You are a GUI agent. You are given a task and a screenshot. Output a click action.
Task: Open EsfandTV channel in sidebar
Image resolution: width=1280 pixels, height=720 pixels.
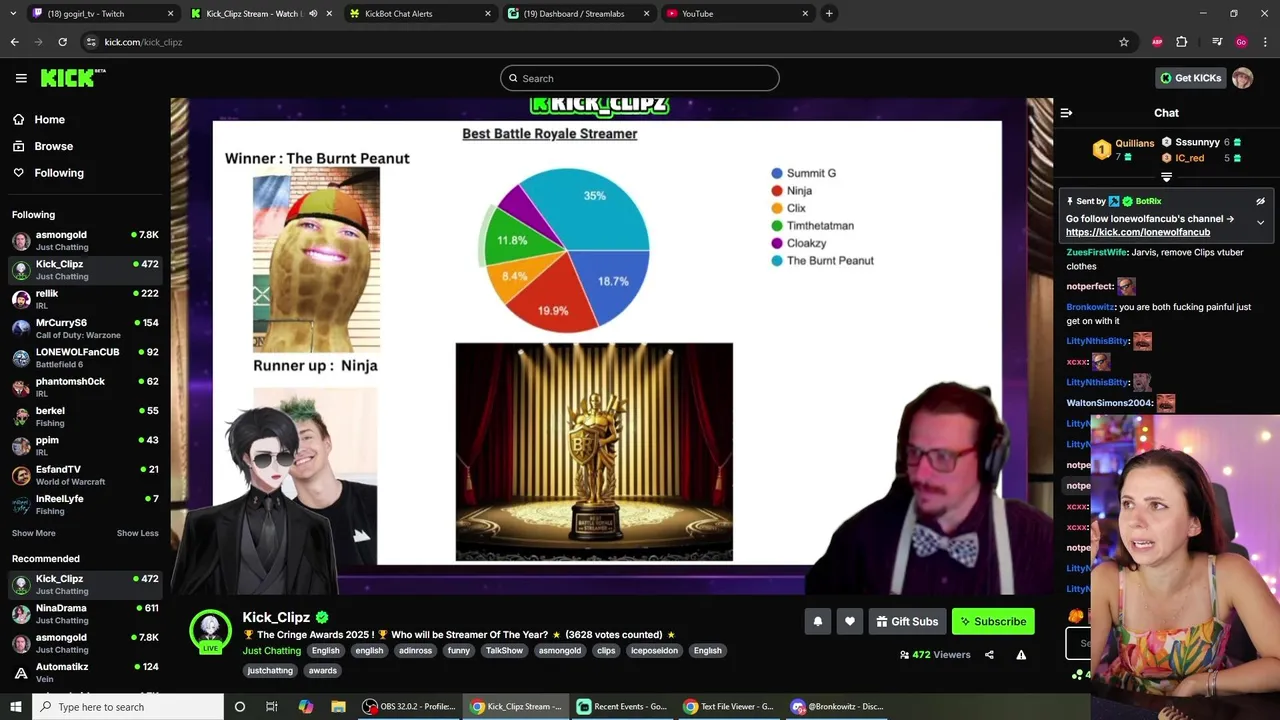(85, 475)
